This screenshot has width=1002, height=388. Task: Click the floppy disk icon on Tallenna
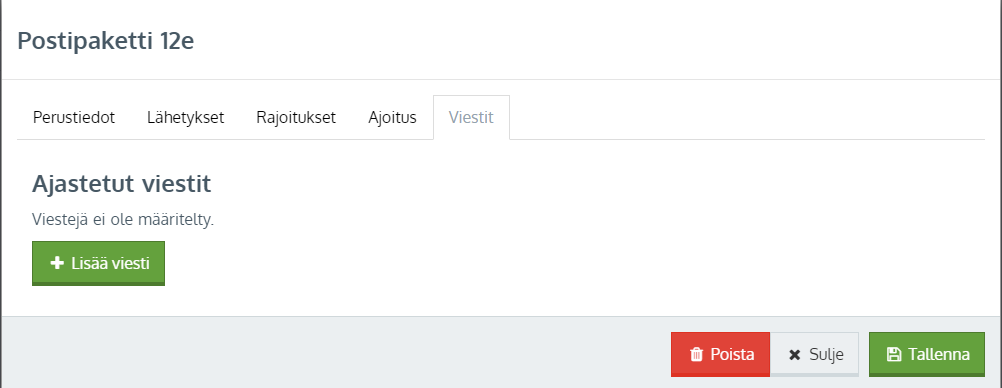[x=893, y=354]
